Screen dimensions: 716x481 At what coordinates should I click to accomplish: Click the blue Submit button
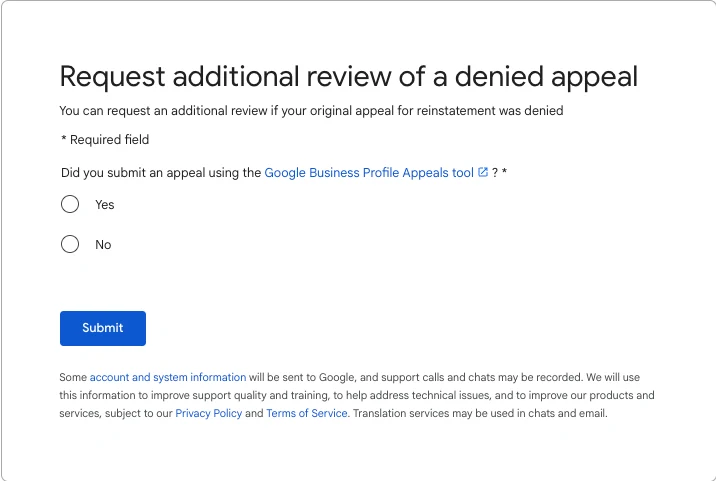[x=103, y=328]
